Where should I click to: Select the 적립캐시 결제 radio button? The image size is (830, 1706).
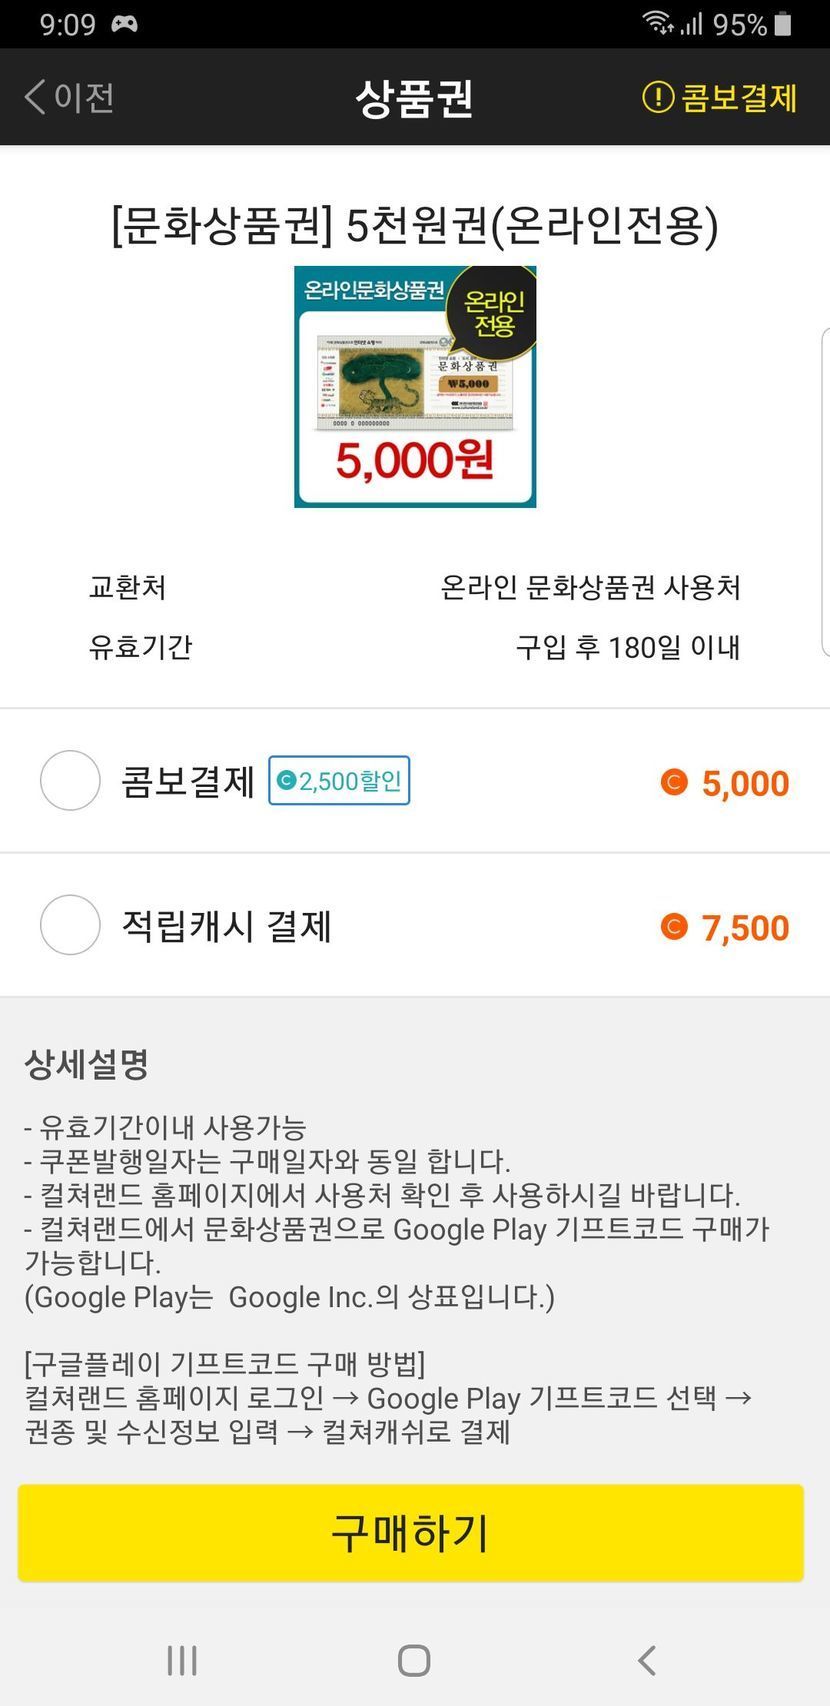pos(70,925)
